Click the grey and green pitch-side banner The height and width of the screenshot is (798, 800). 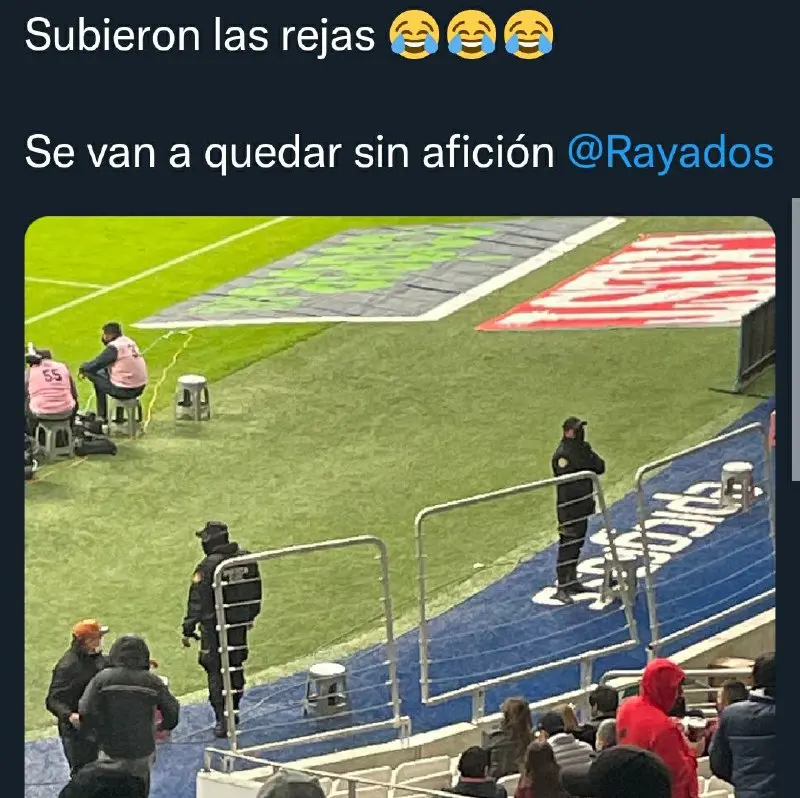click(x=378, y=272)
